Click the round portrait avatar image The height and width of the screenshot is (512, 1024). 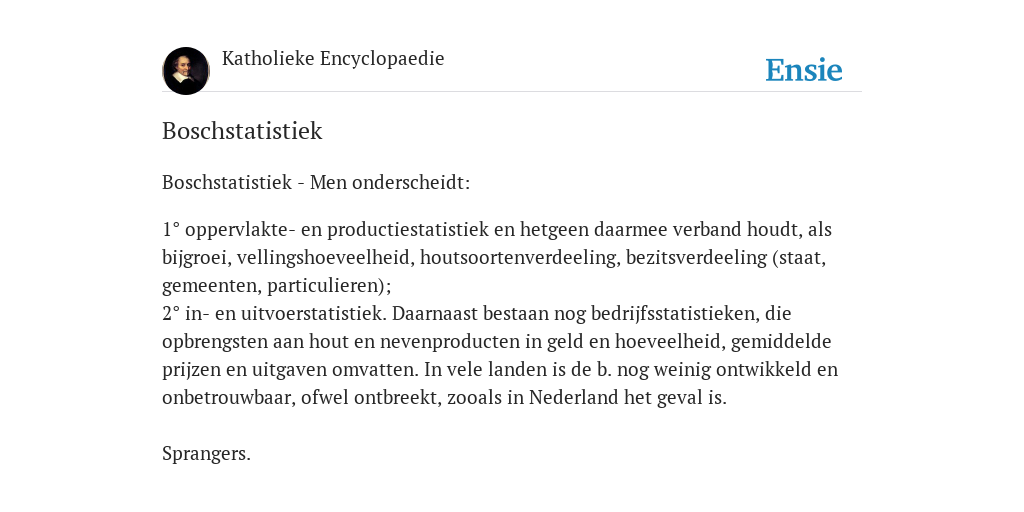click(x=186, y=71)
